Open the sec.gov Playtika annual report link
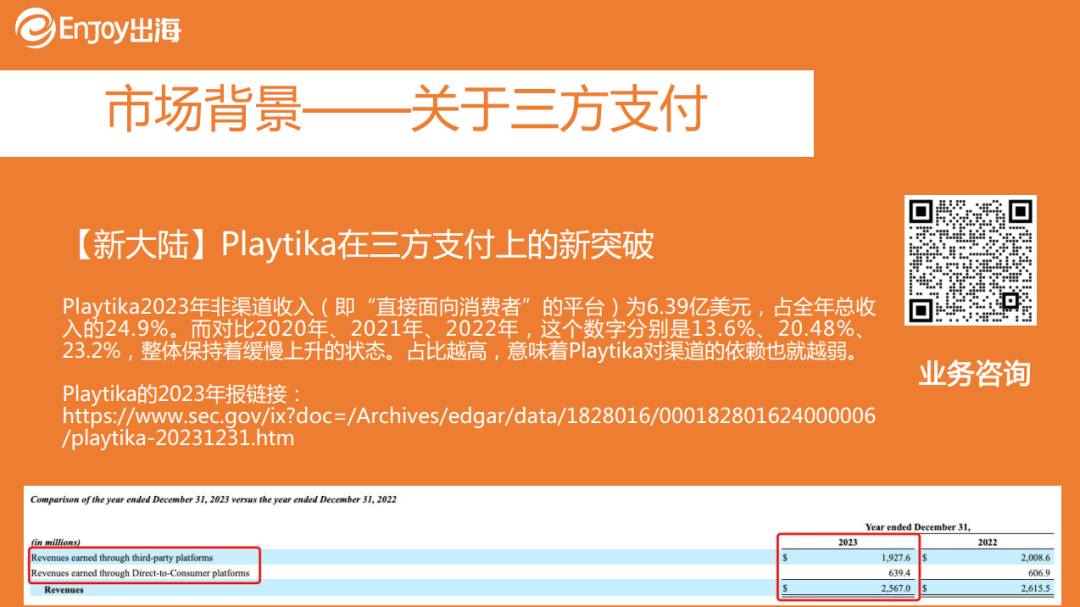1080x607 pixels. point(468,426)
